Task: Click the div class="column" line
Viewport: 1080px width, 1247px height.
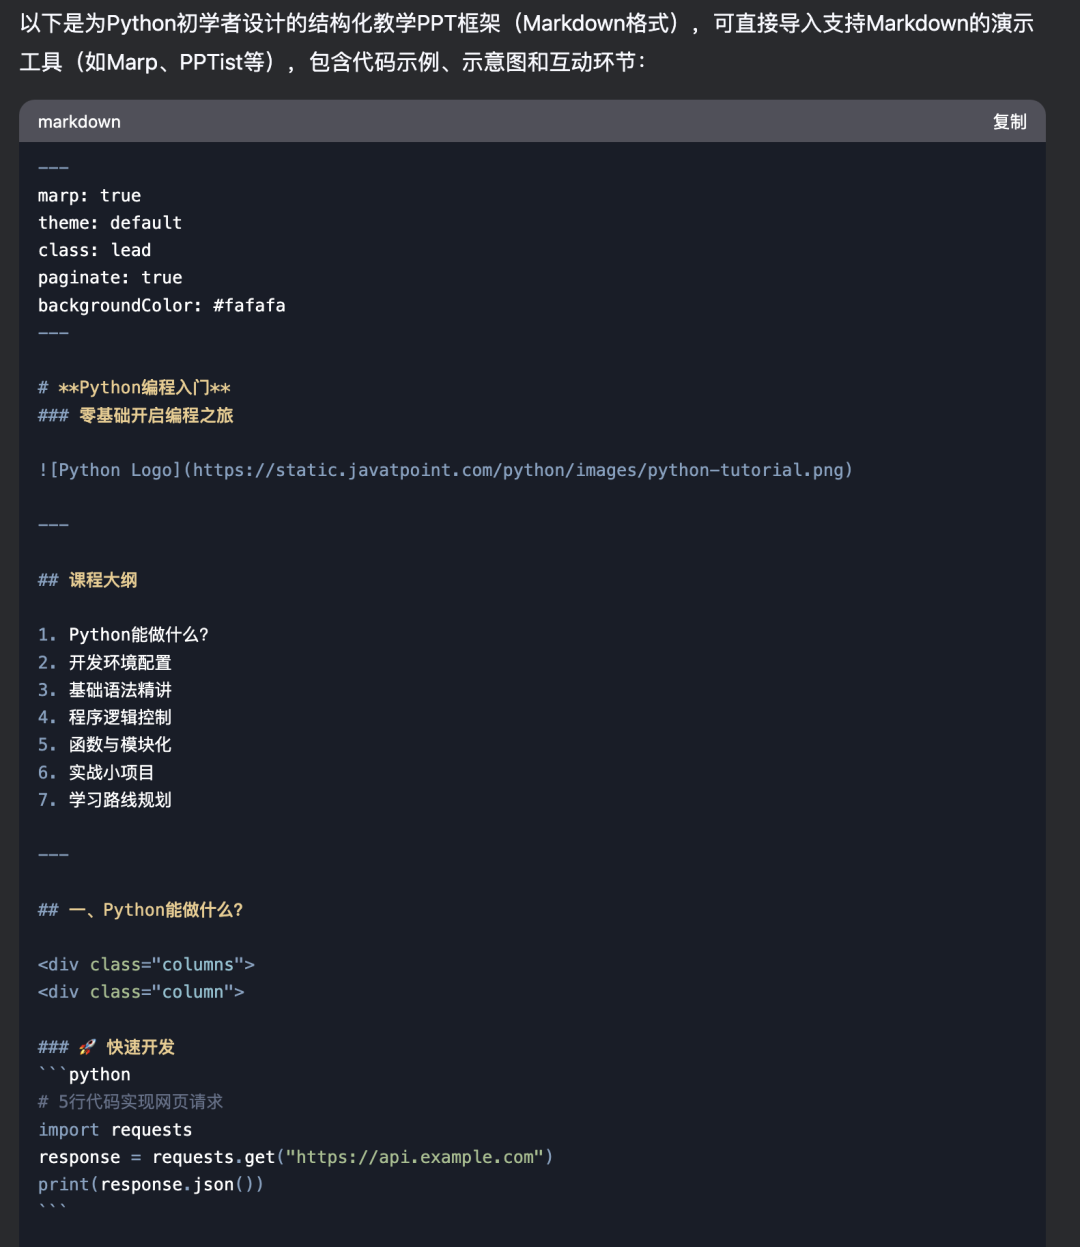Action: [x=141, y=992]
